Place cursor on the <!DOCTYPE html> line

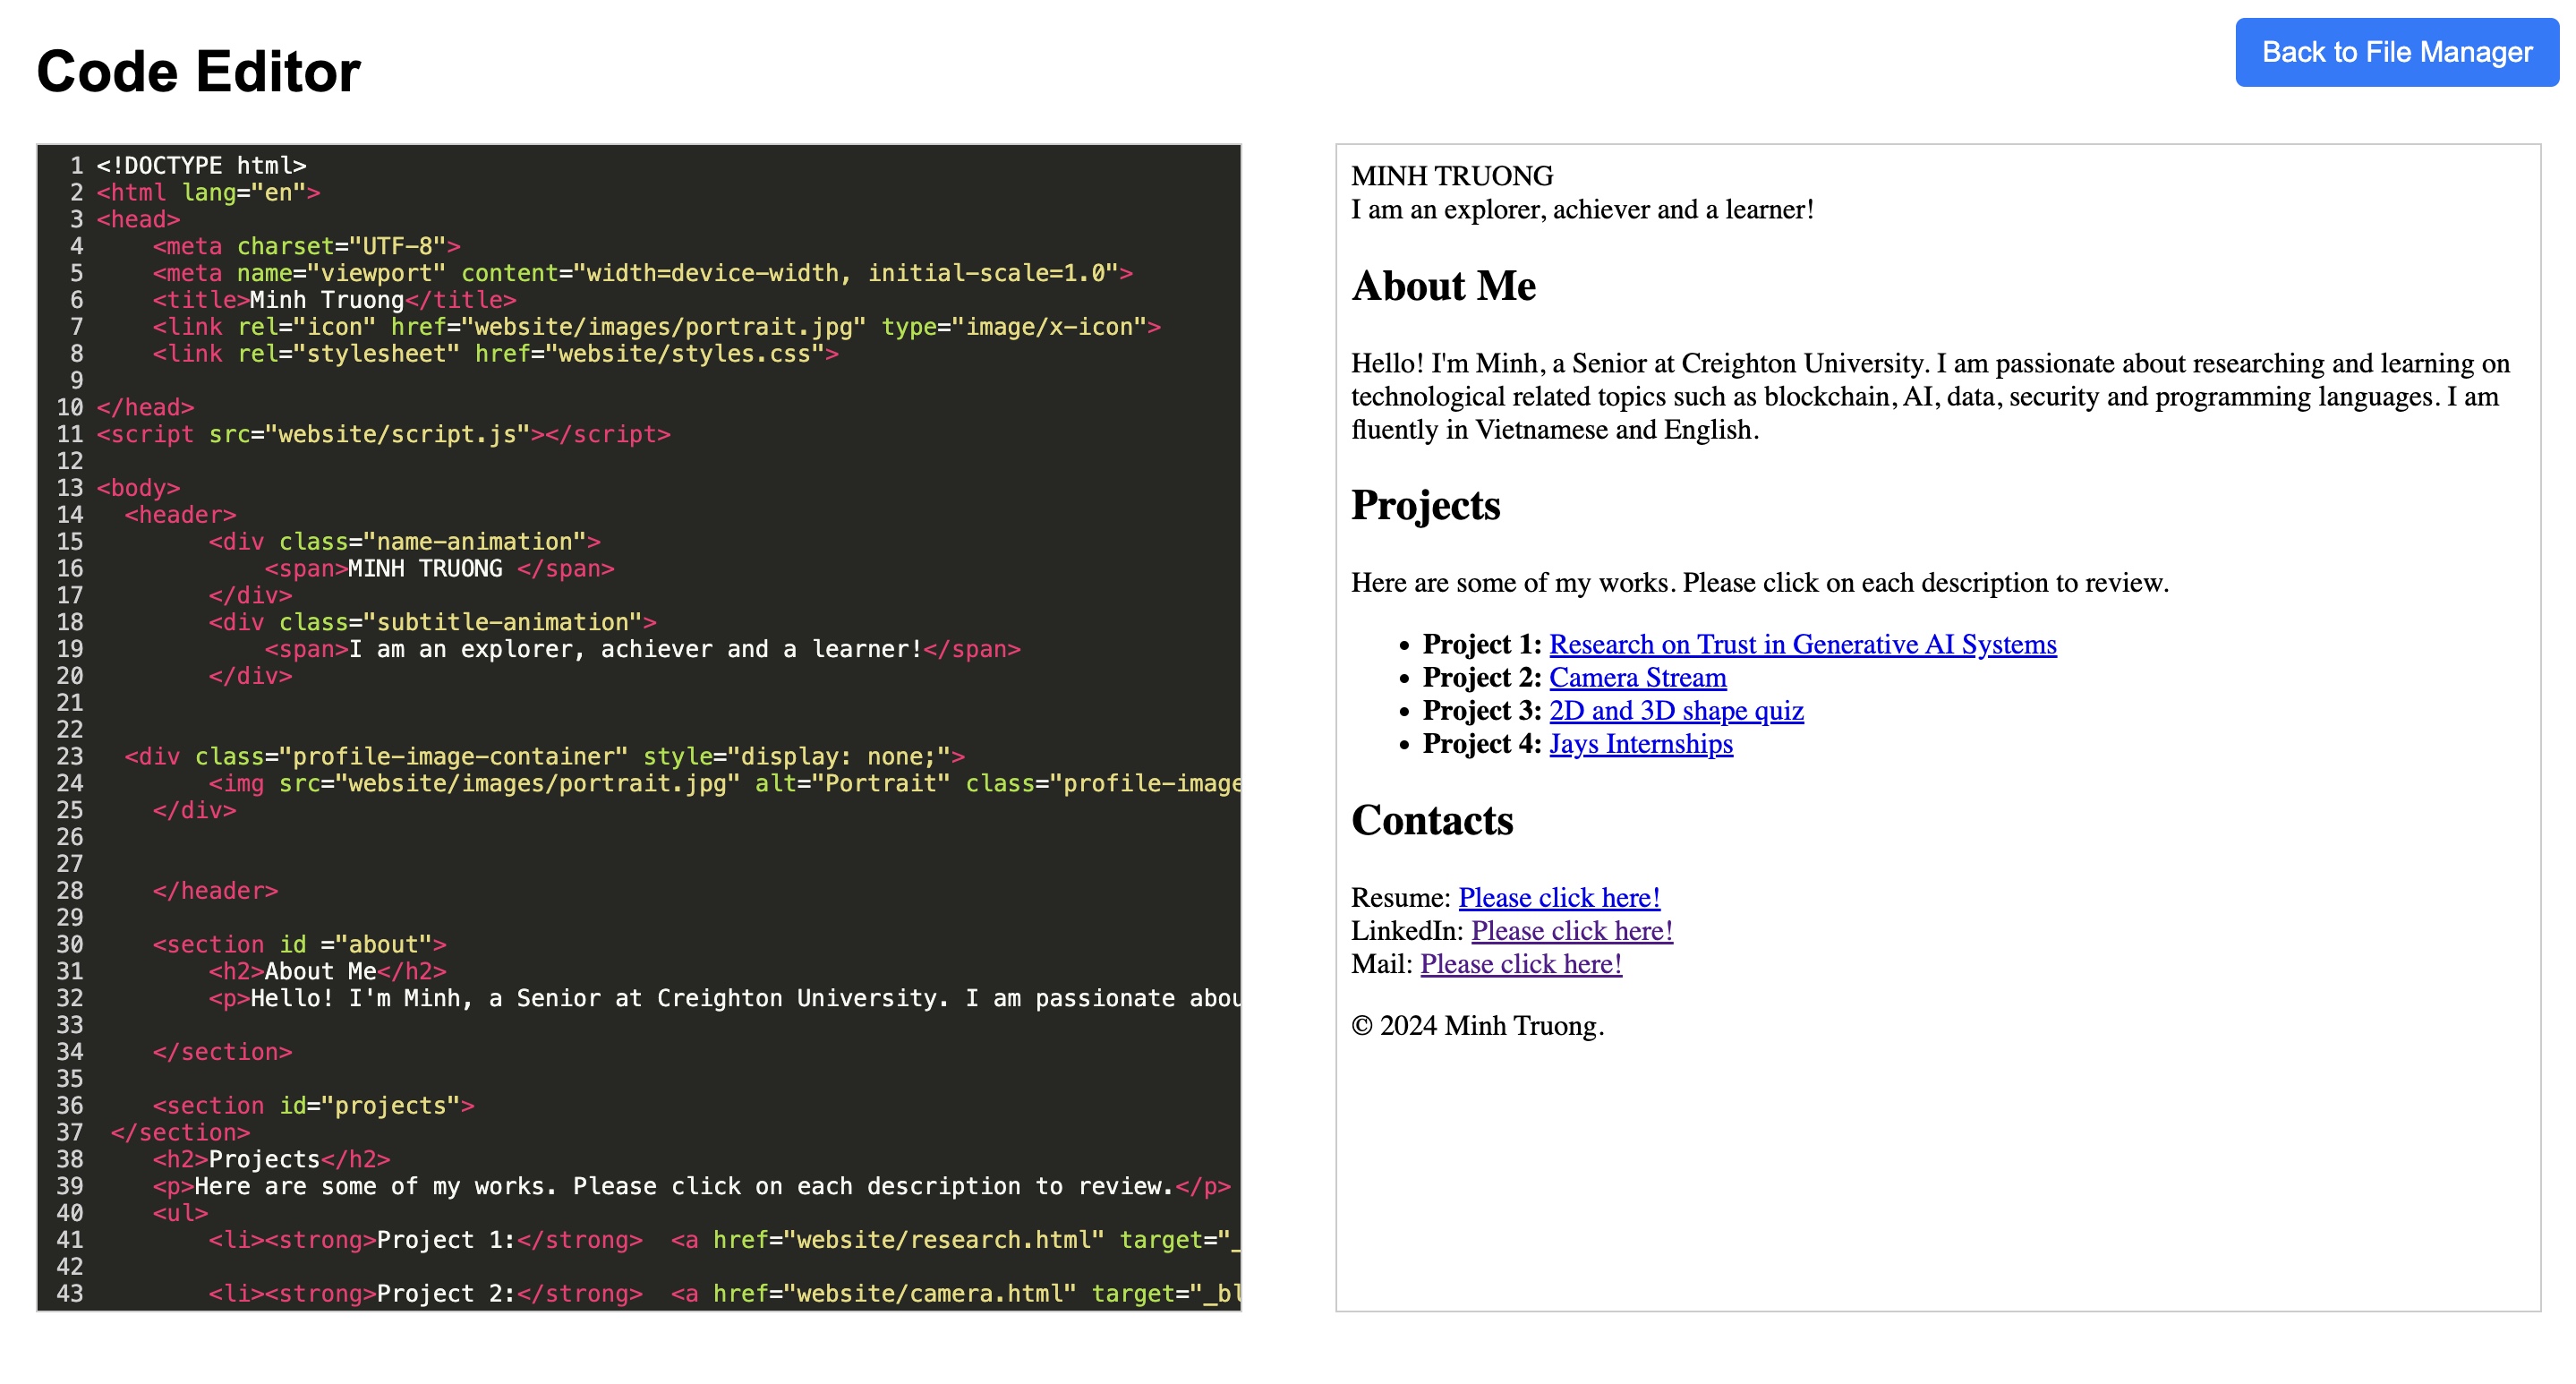tap(201, 165)
